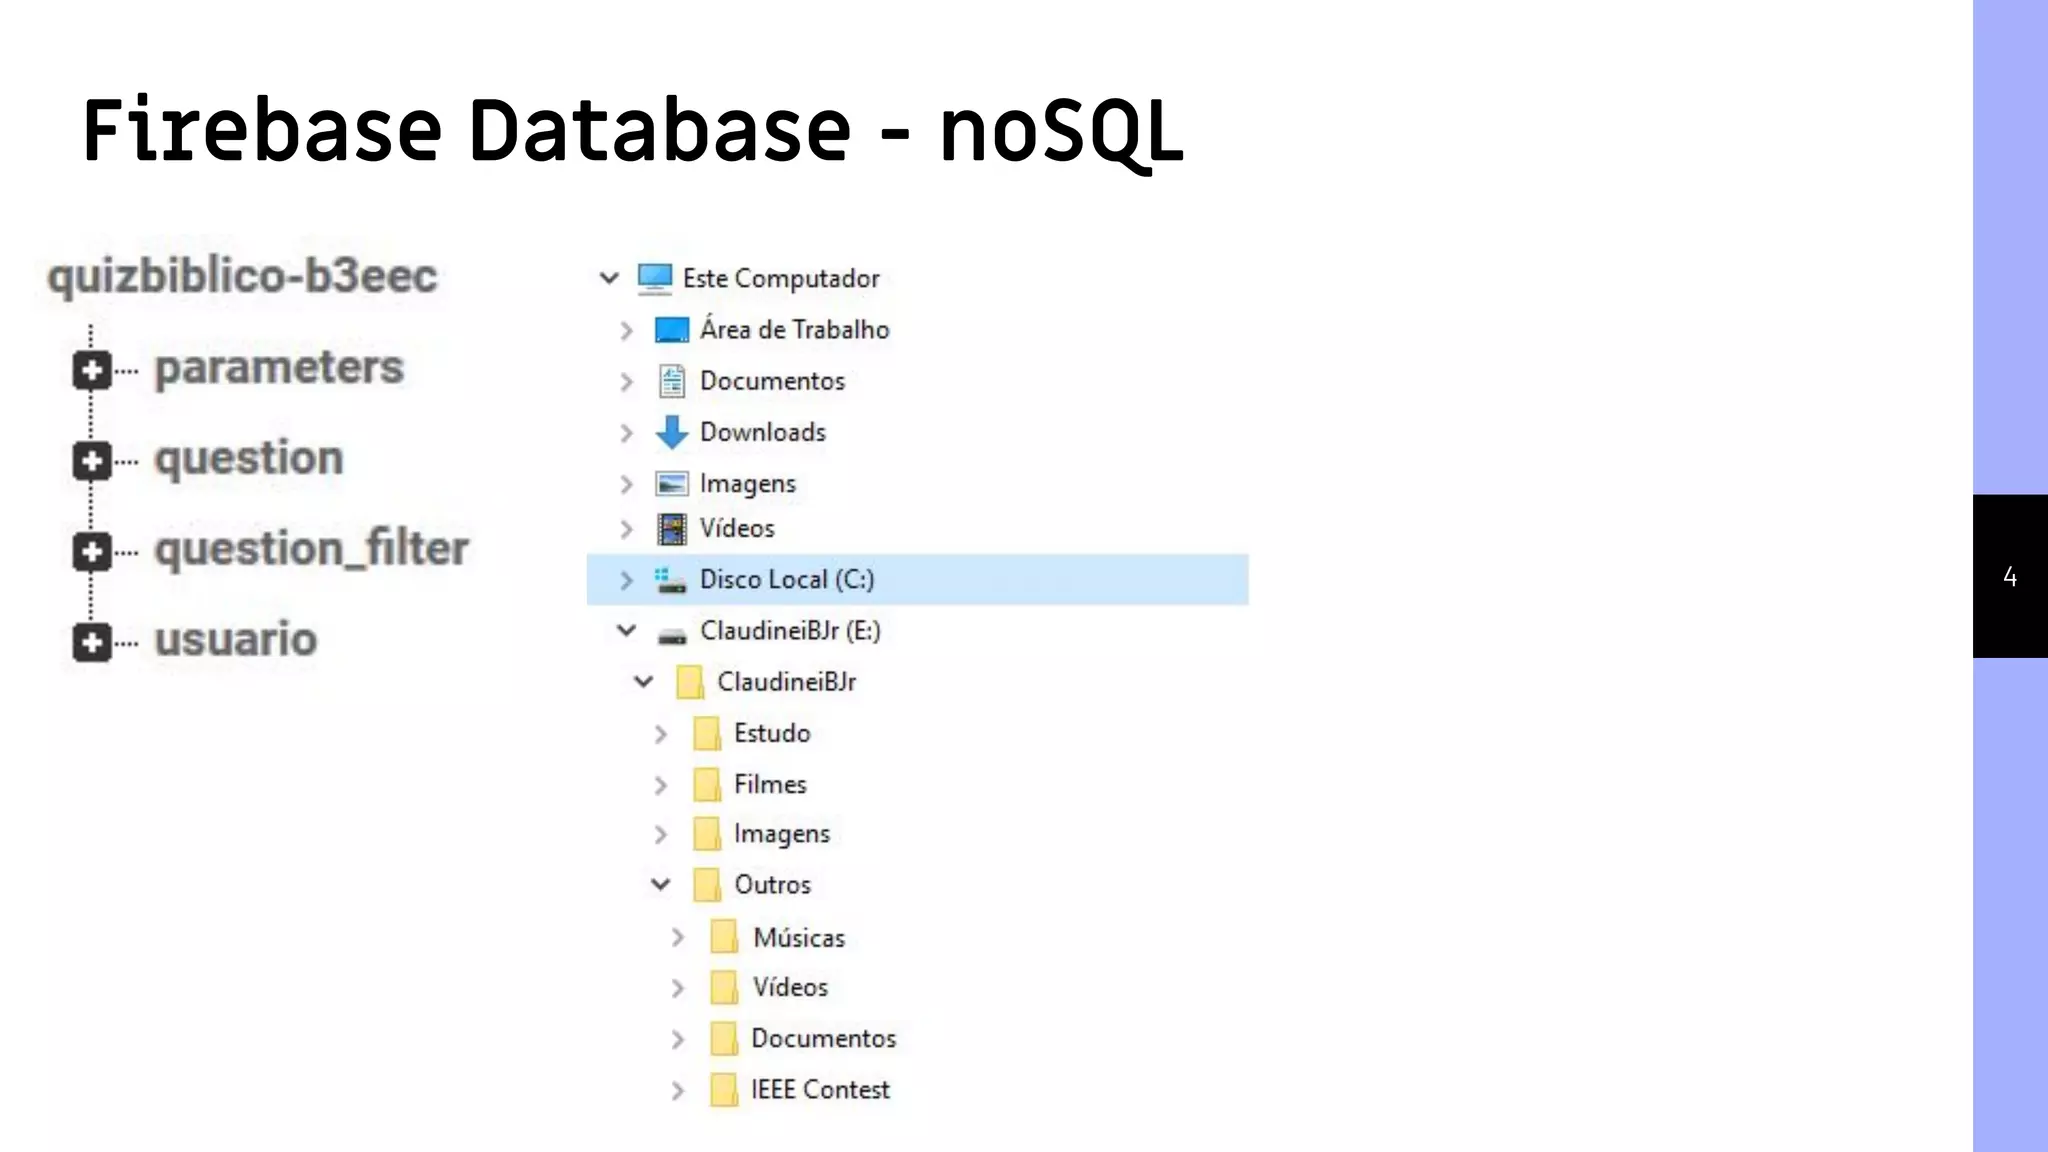2048x1152 pixels.
Task: Collapse the ClaudineiBJr folder chevron
Action: (643, 682)
